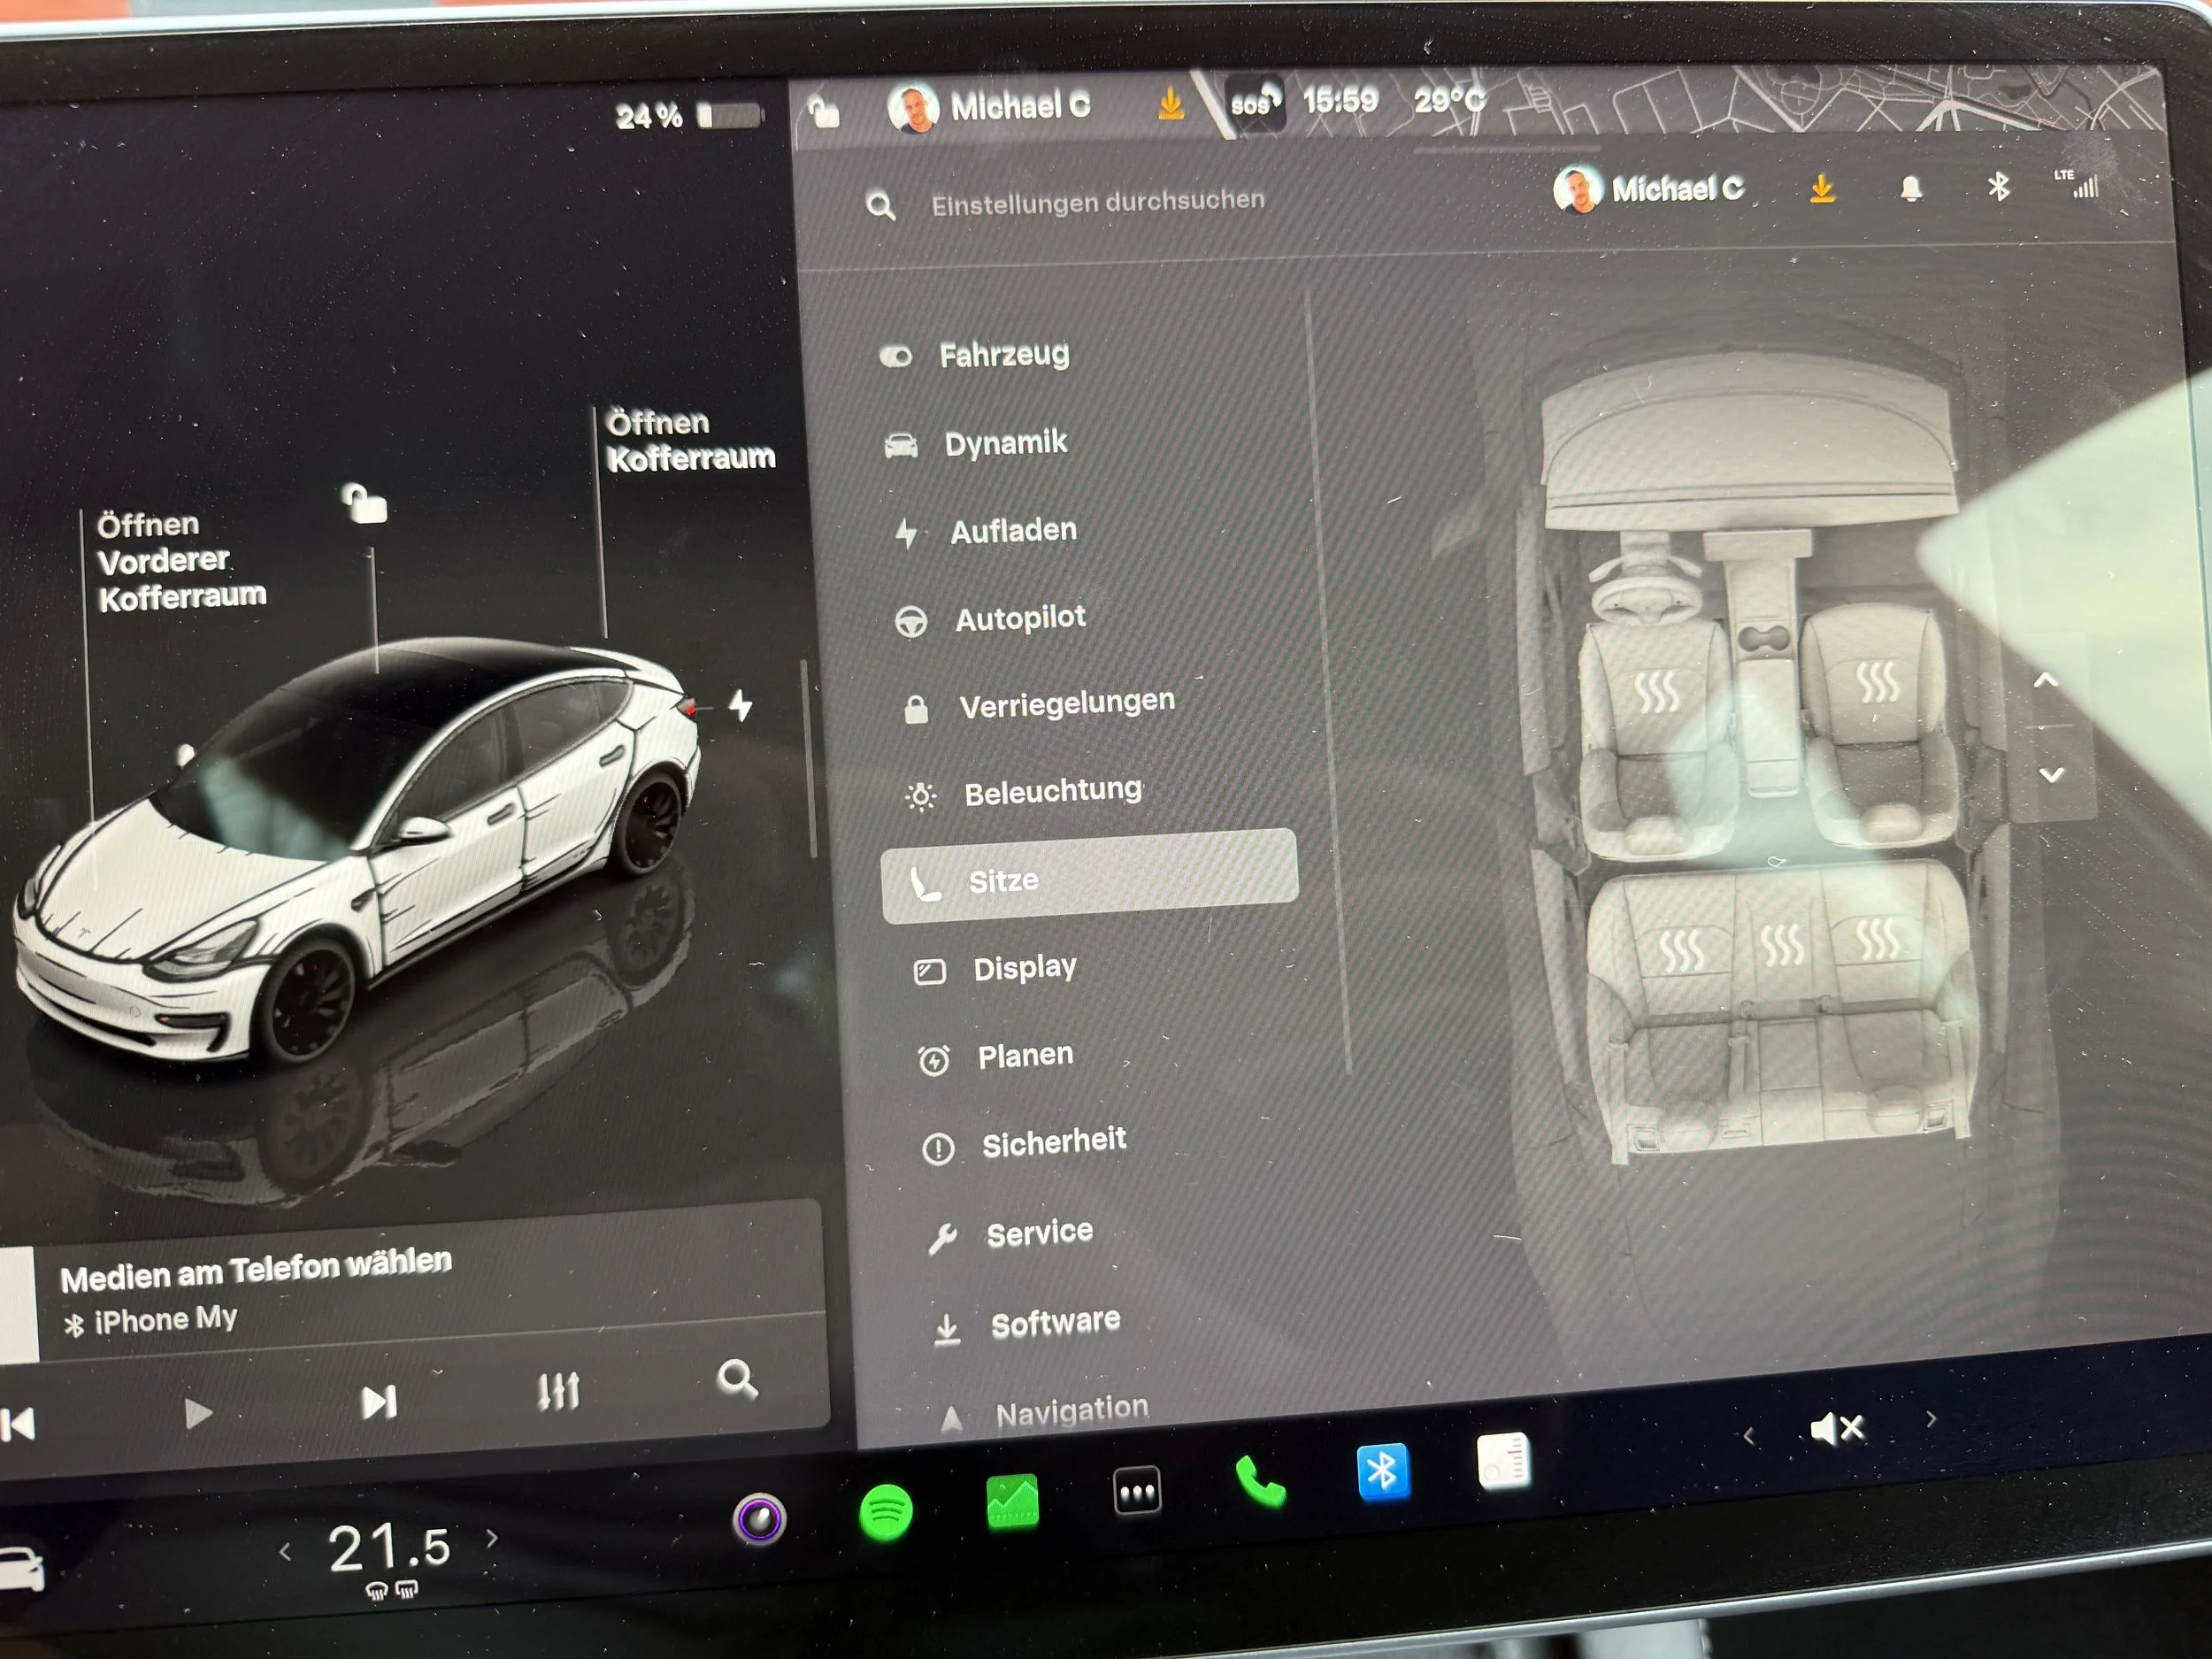Open notifications bell icon
Screen dimensions: 2212x1659
1910,188
